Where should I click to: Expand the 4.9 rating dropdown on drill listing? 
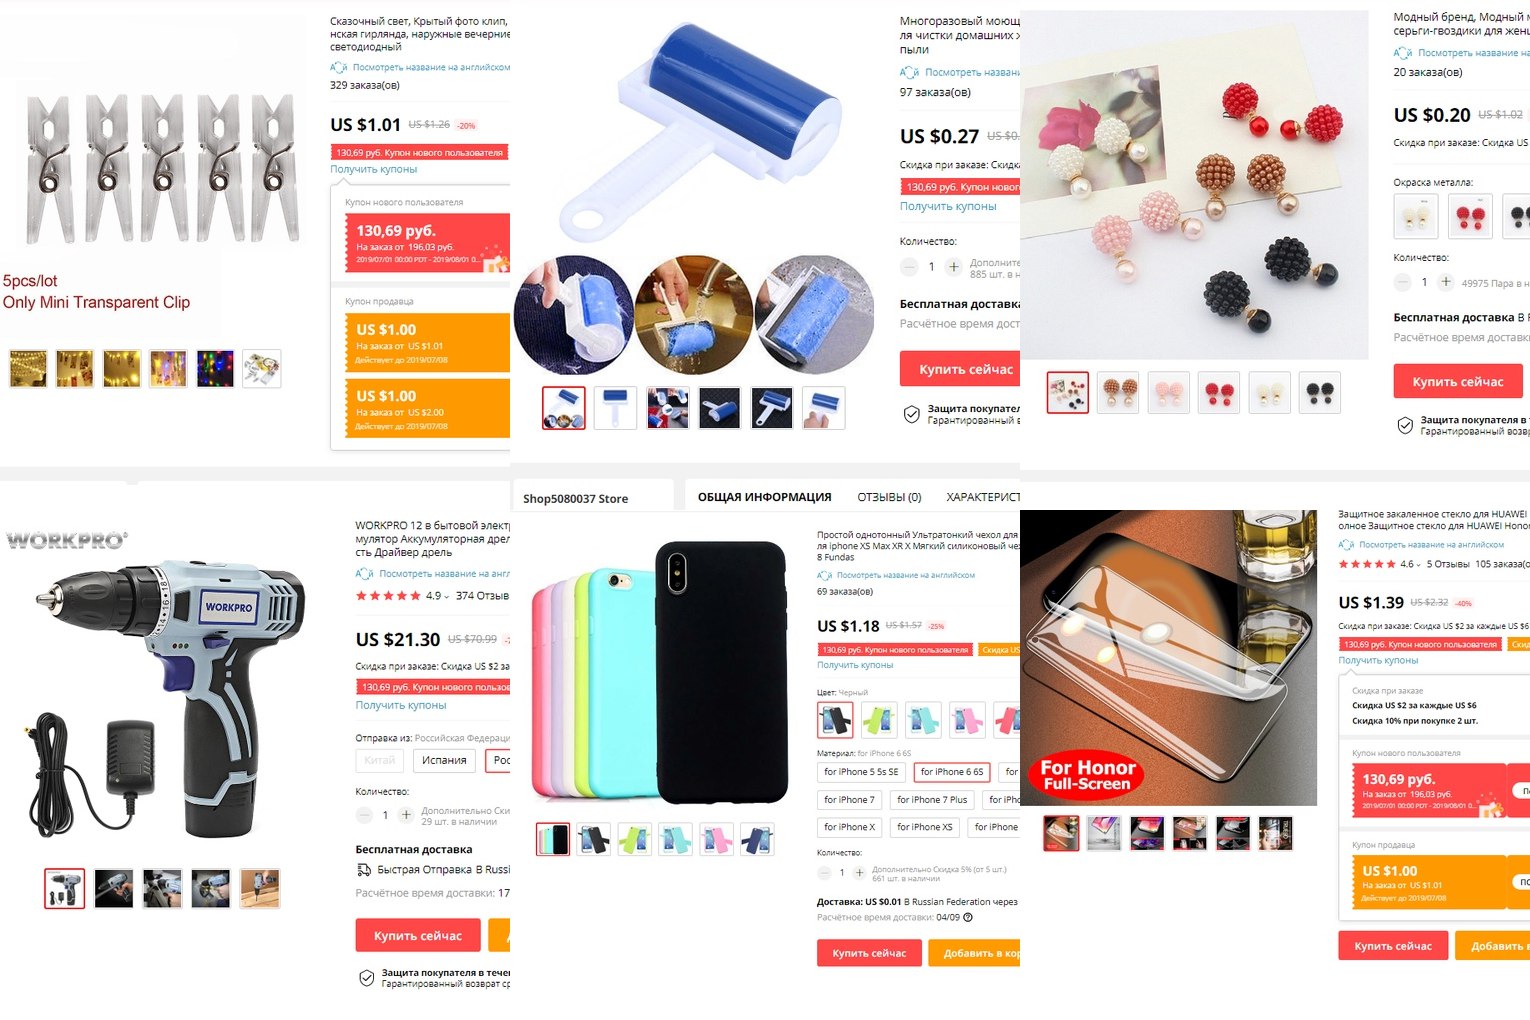[x=447, y=597]
